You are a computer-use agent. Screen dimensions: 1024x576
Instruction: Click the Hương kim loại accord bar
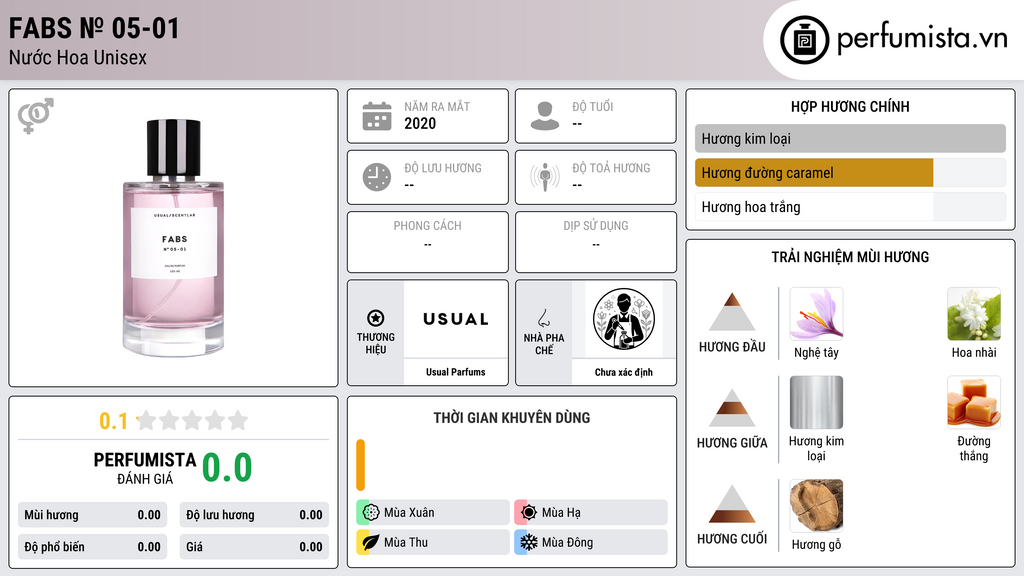point(850,138)
